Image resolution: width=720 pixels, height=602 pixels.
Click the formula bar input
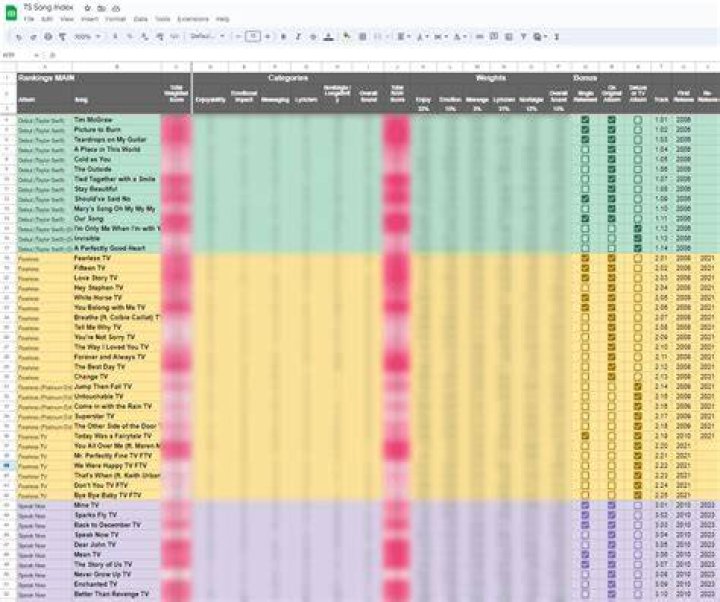click(x=386, y=55)
